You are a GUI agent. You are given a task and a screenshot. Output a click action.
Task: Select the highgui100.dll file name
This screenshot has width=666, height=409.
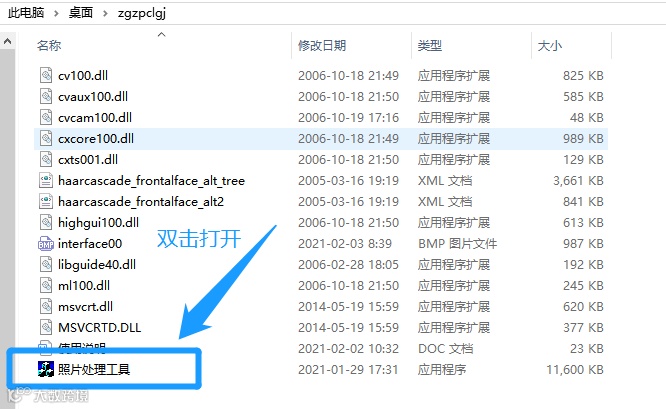[99, 223]
